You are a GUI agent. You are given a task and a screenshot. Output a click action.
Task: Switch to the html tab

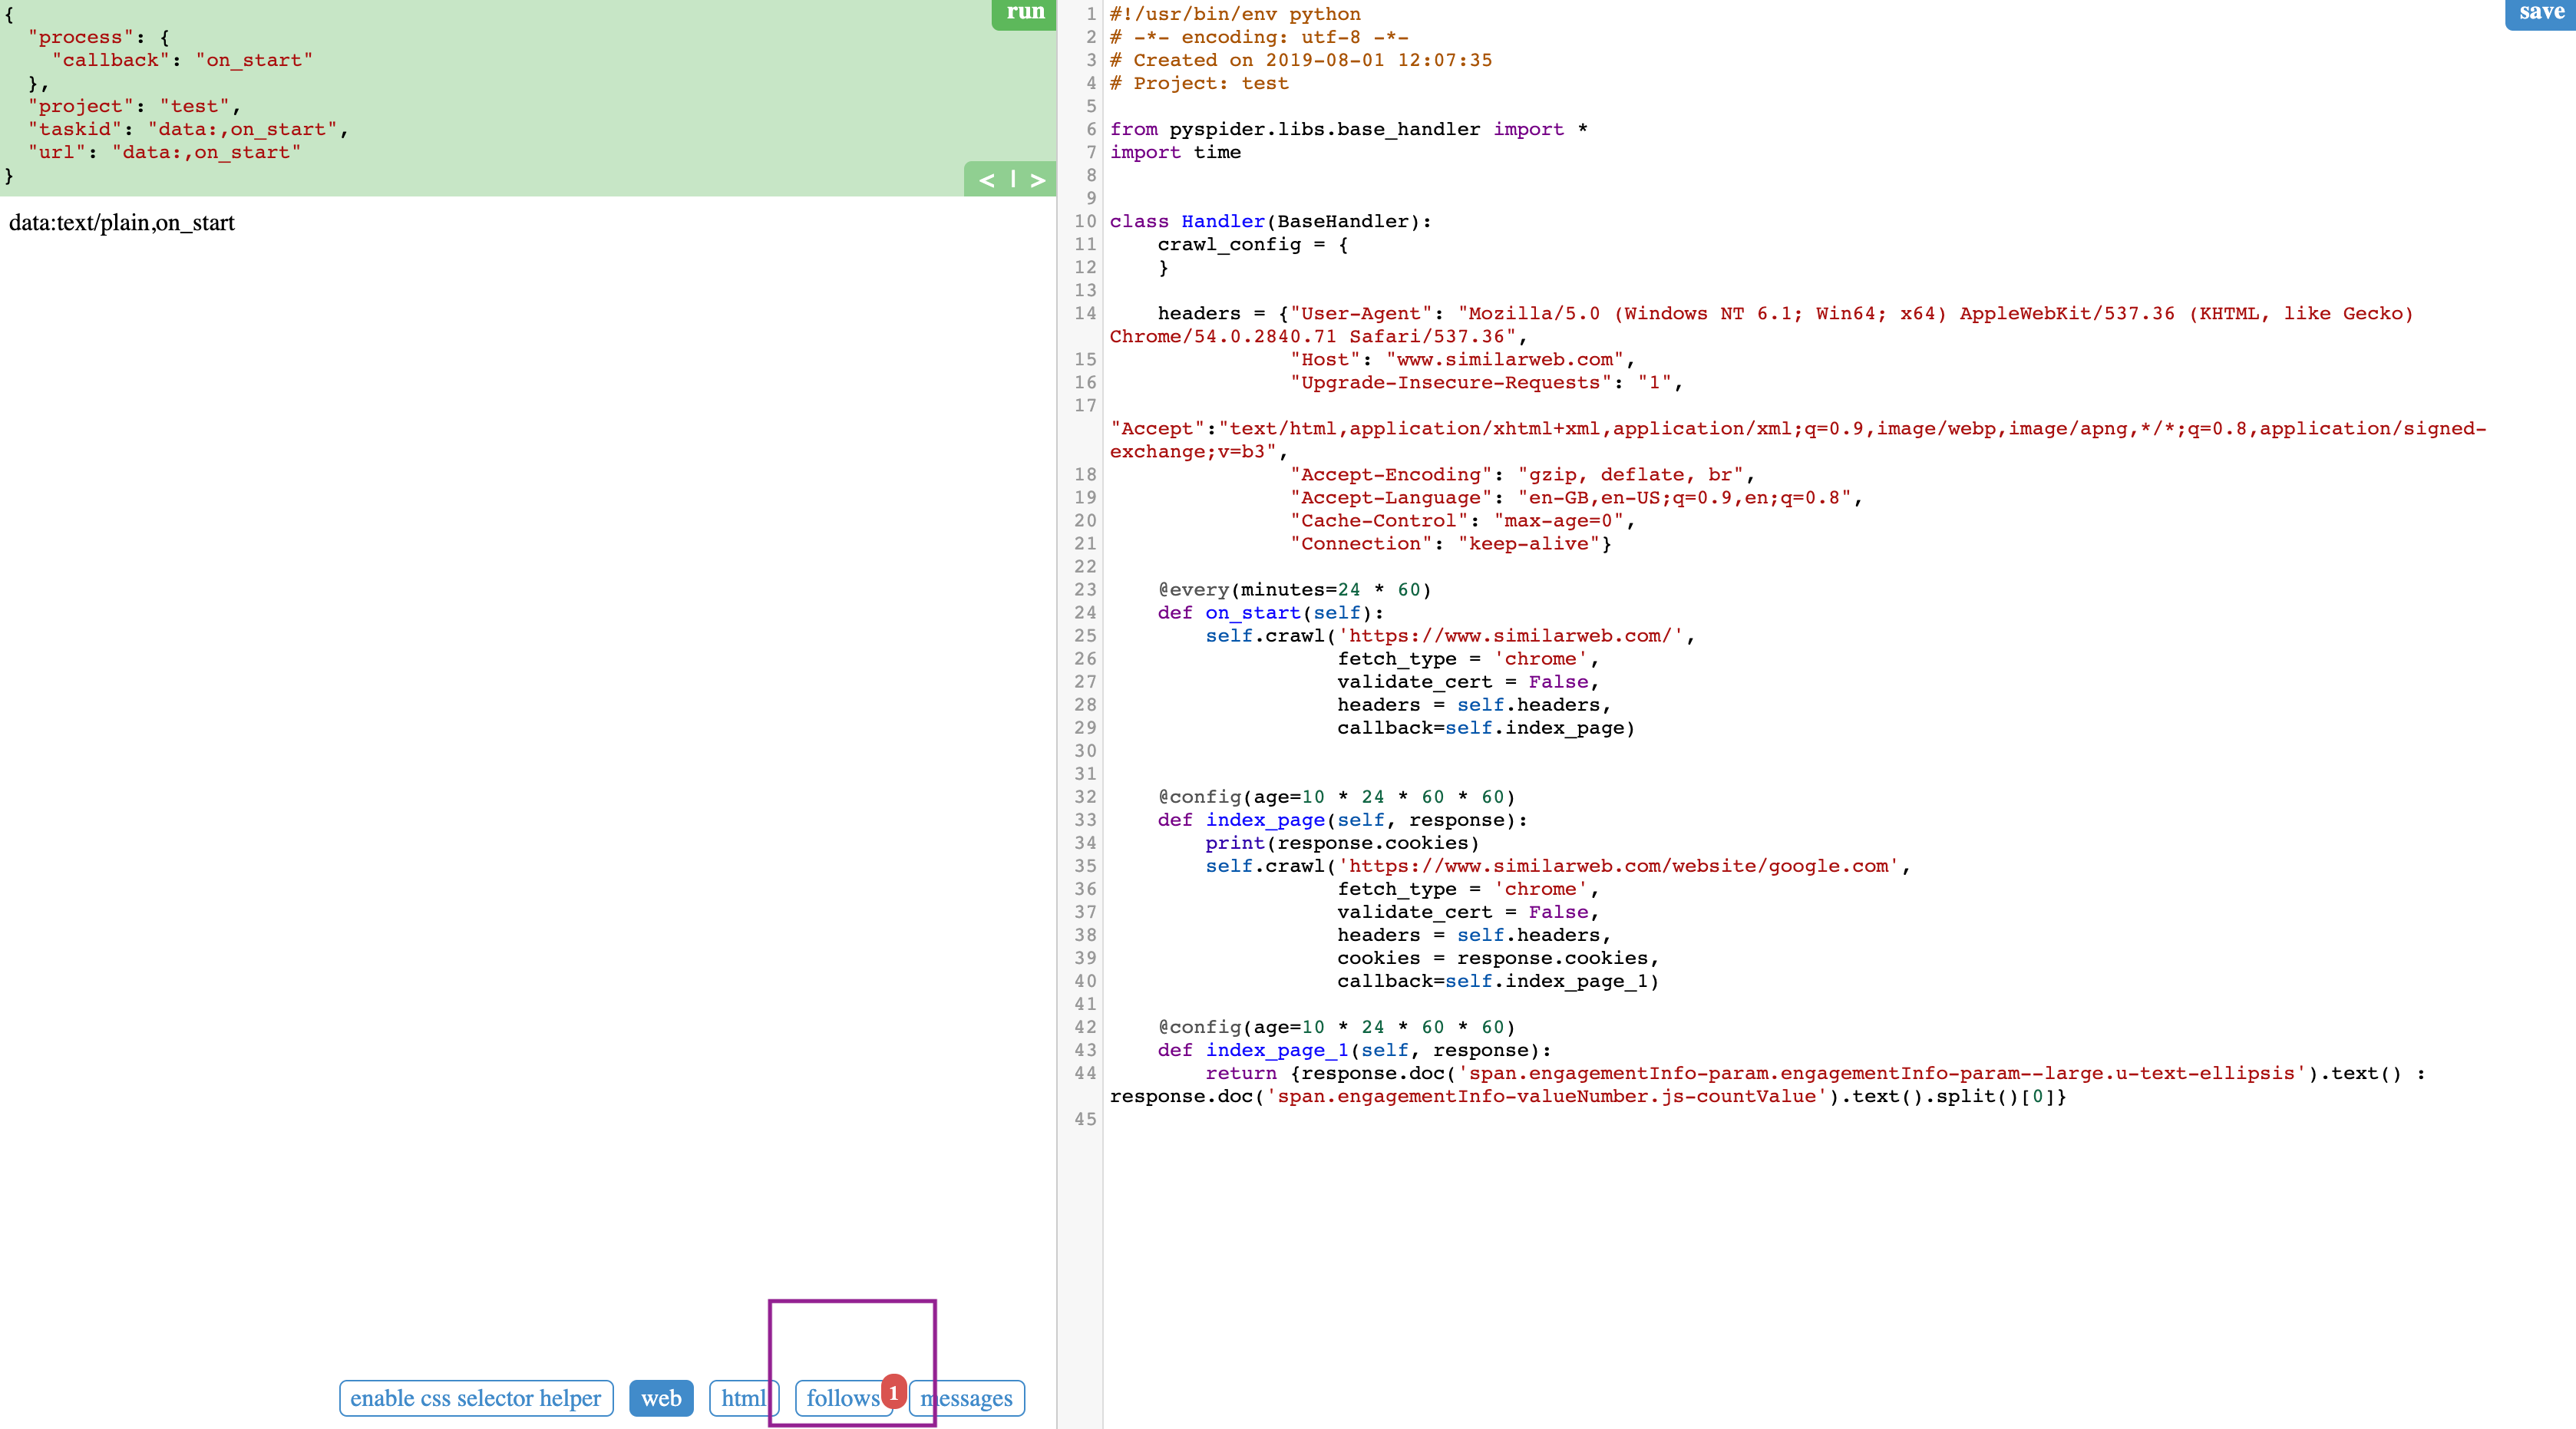743,1398
